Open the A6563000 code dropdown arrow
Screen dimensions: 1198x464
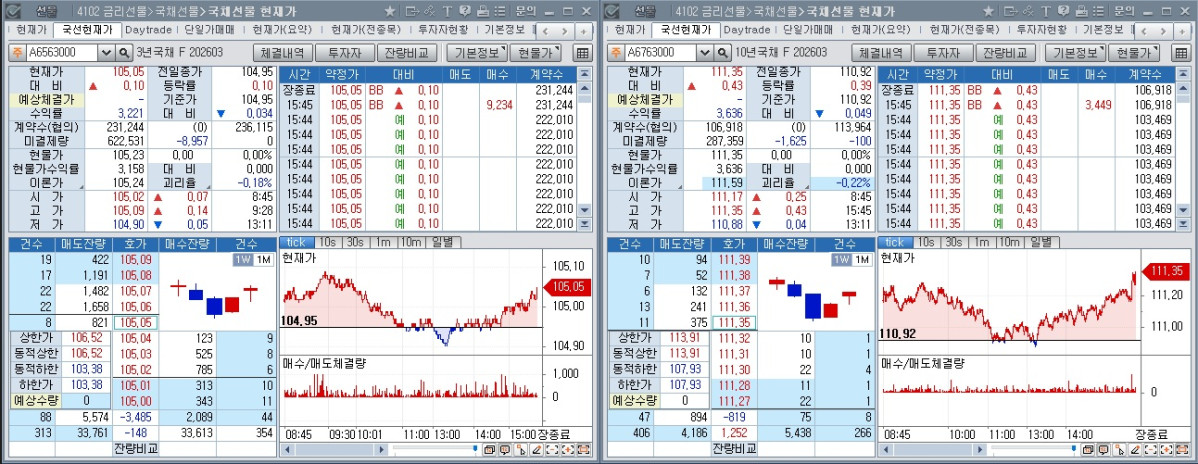106,53
